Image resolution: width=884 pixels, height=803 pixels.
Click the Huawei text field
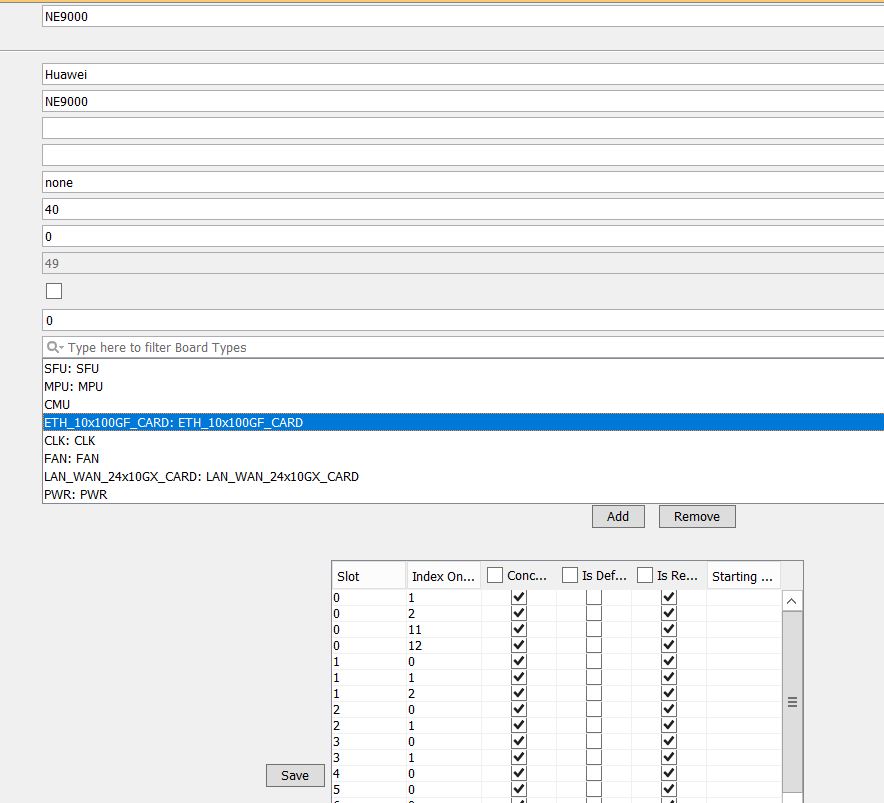click(x=460, y=74)
